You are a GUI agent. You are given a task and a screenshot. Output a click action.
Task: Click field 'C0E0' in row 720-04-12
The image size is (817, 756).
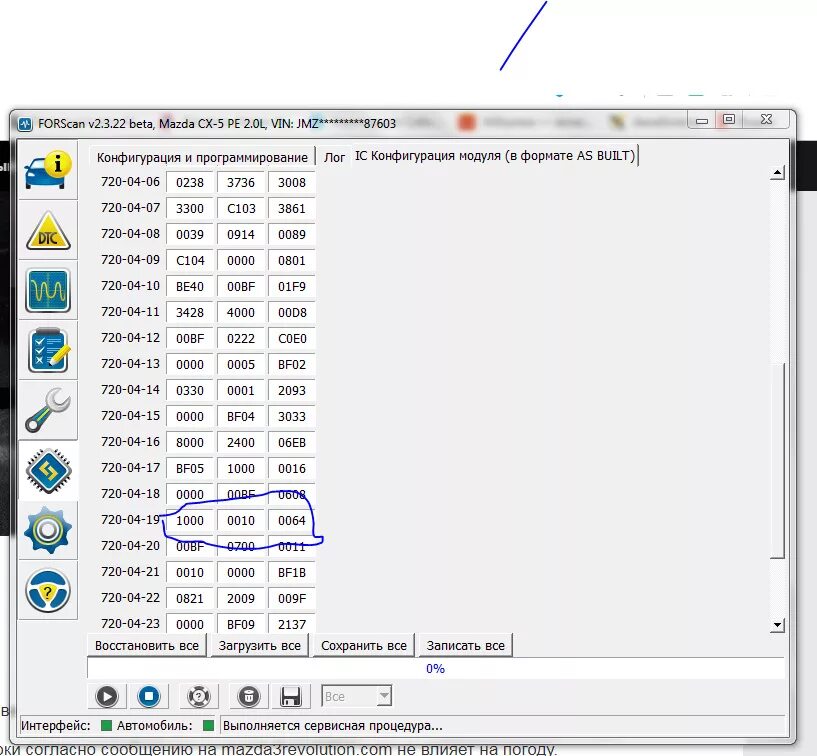point(292,339)
